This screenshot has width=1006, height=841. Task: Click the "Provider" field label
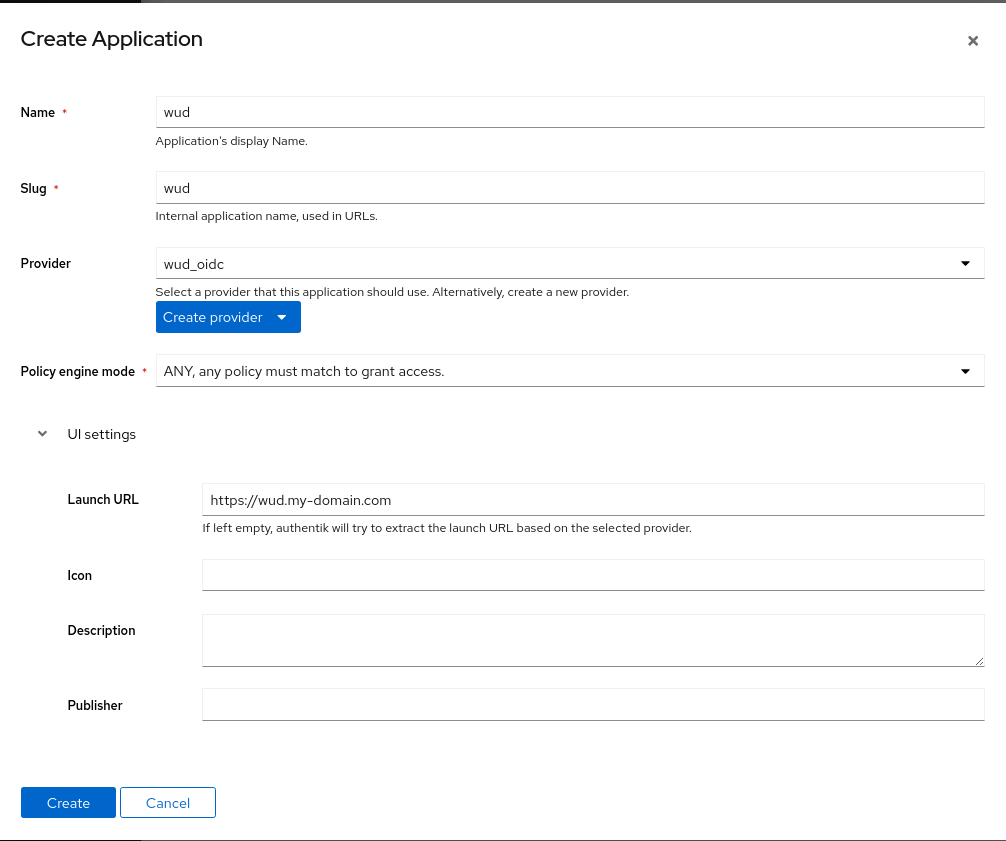[46, 263]
